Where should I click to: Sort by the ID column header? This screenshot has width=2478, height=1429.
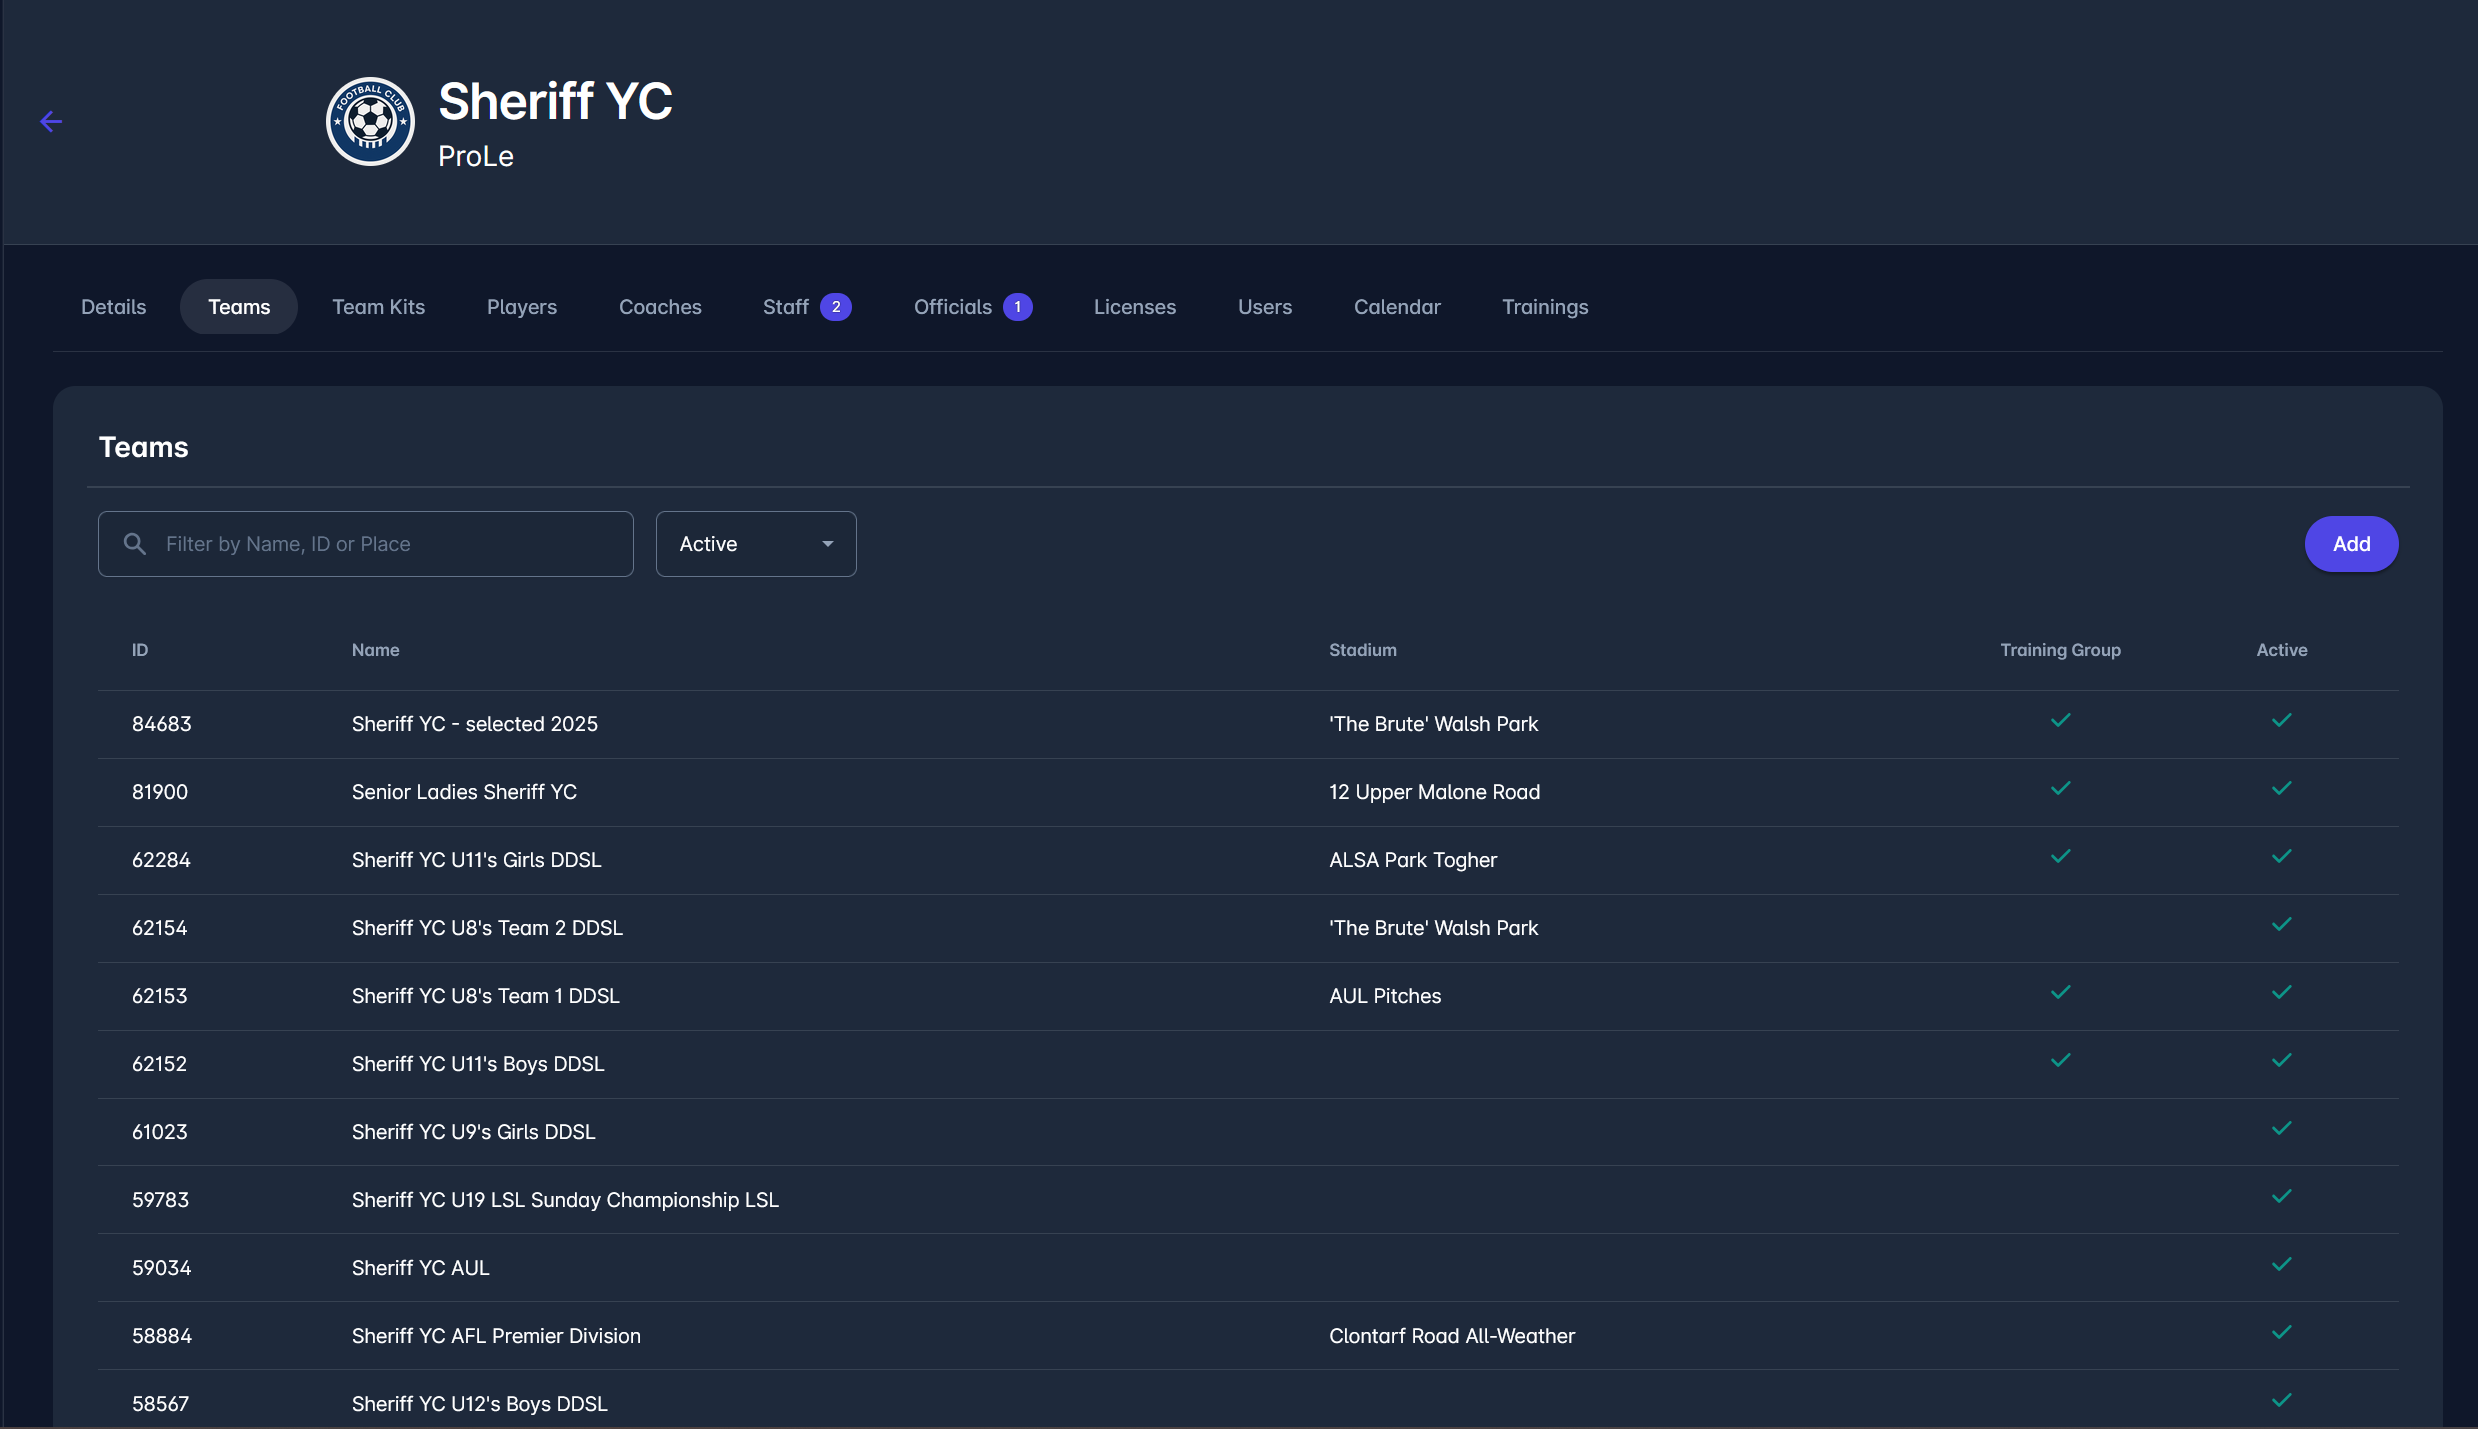[x=140, y=650]
